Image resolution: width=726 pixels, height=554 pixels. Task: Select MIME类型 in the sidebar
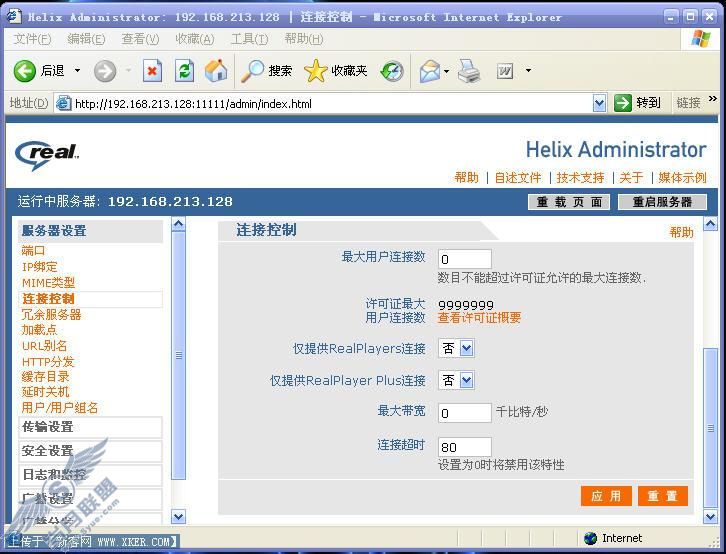[48, 283]
